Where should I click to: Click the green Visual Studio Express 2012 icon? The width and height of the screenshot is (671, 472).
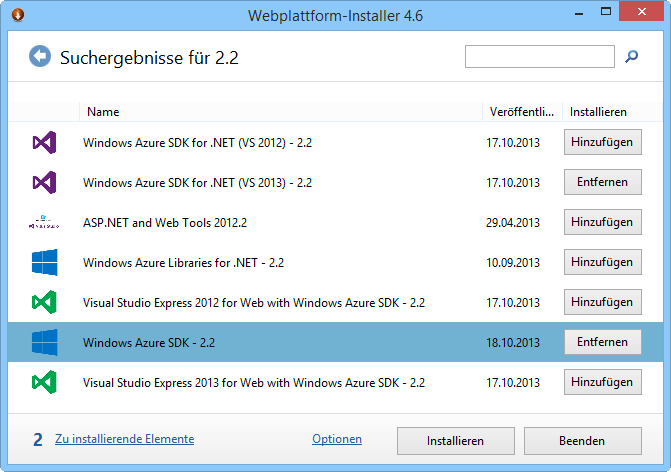click(x=44, y=302)
